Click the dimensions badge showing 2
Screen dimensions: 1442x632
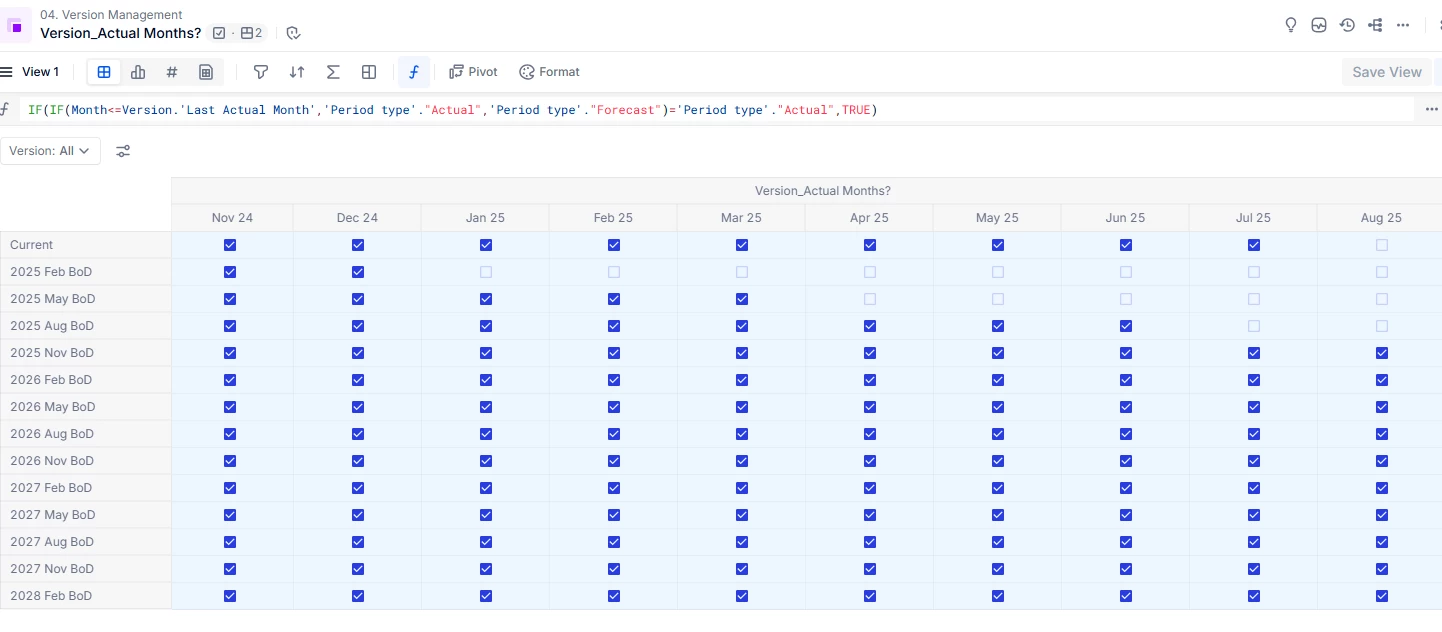point(251,33)
